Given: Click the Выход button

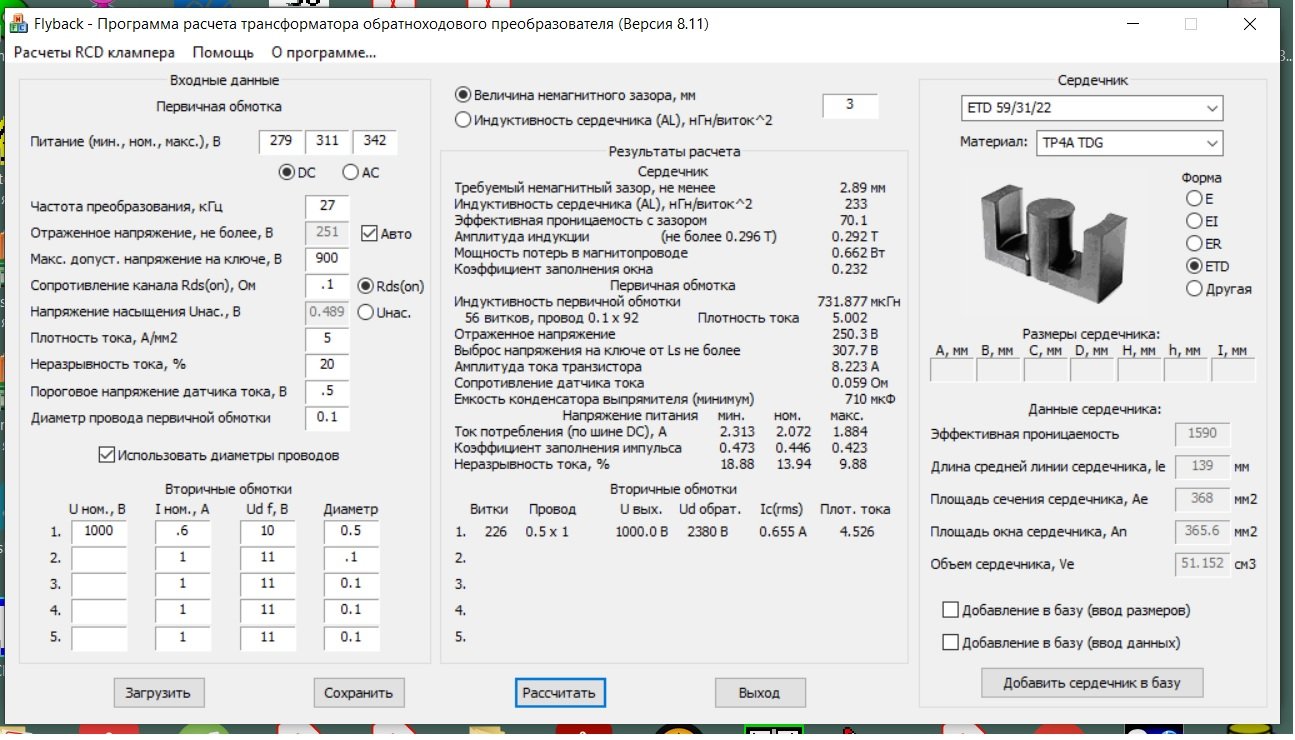Looking at the screenshot, I should pyautogui.click(x=759, y=692).
